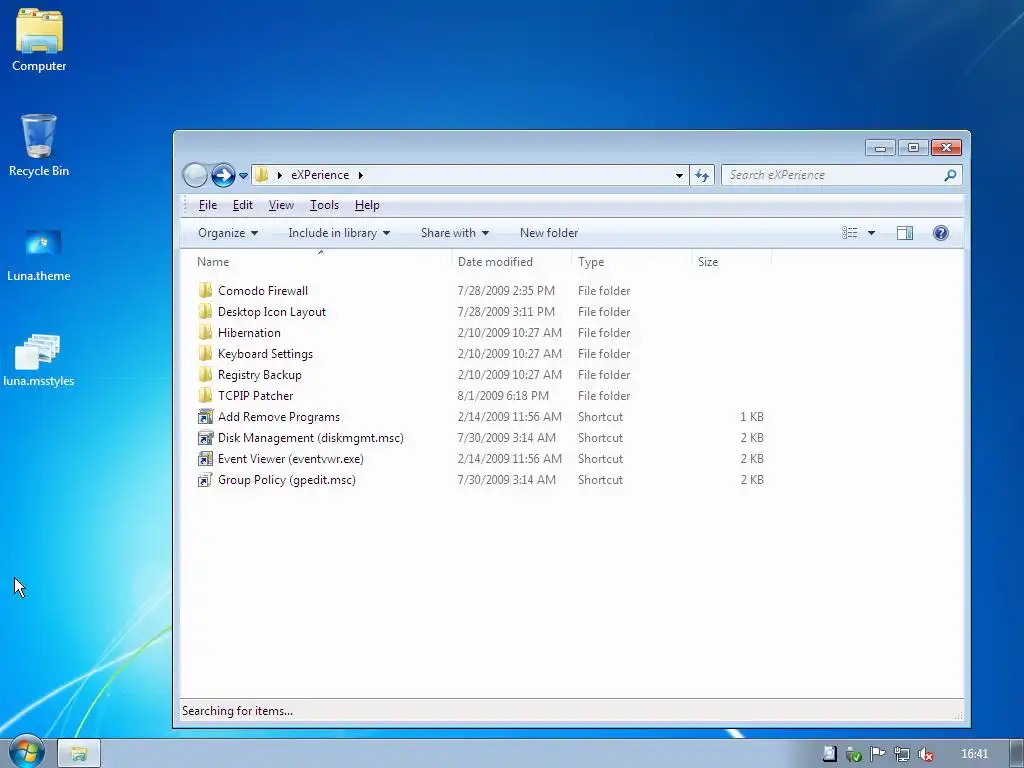This screenshot has width=1024, height=768.
Task: Open the recent pages dropdown arrow
Action: pyautogui.click(x=244, y=176)
